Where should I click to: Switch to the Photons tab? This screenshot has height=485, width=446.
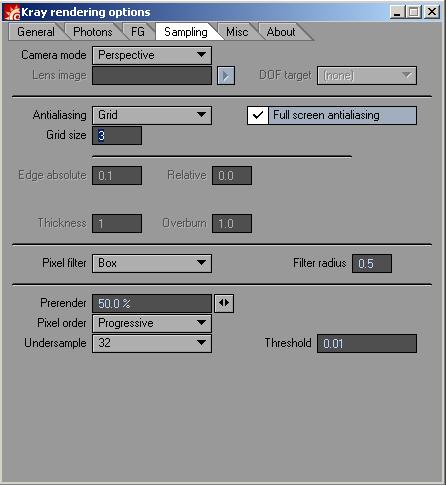[x=93, y=32]
